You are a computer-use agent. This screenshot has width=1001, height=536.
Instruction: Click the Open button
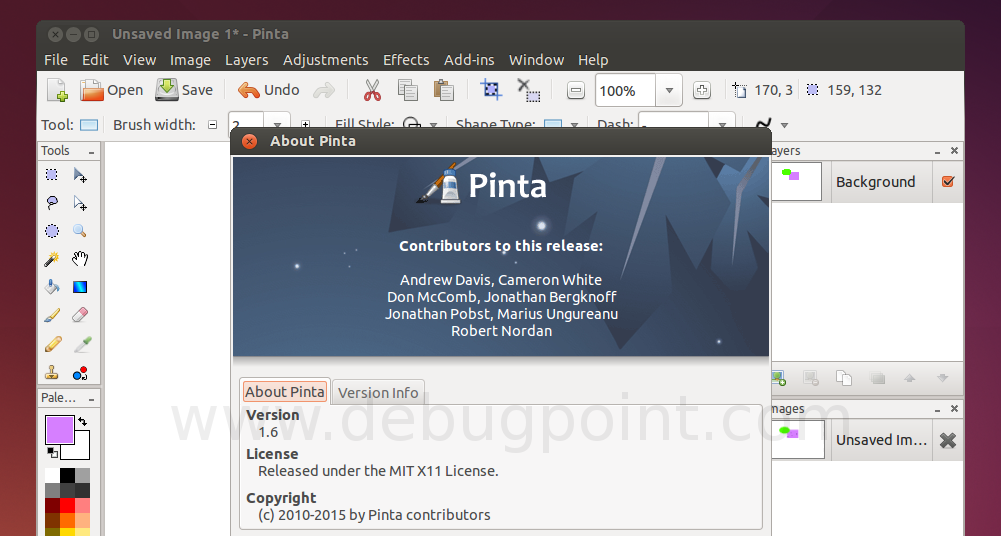click(x=111, y=90)
